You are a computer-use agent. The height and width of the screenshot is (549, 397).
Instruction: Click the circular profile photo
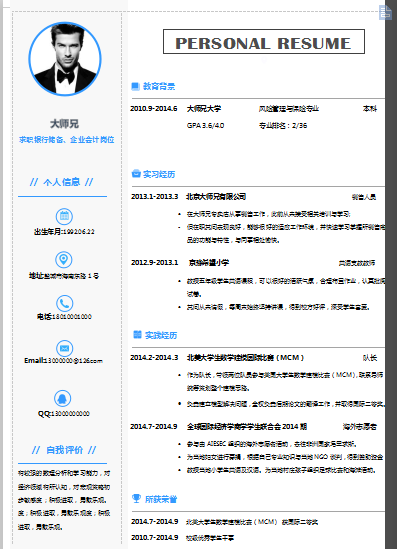65,59
